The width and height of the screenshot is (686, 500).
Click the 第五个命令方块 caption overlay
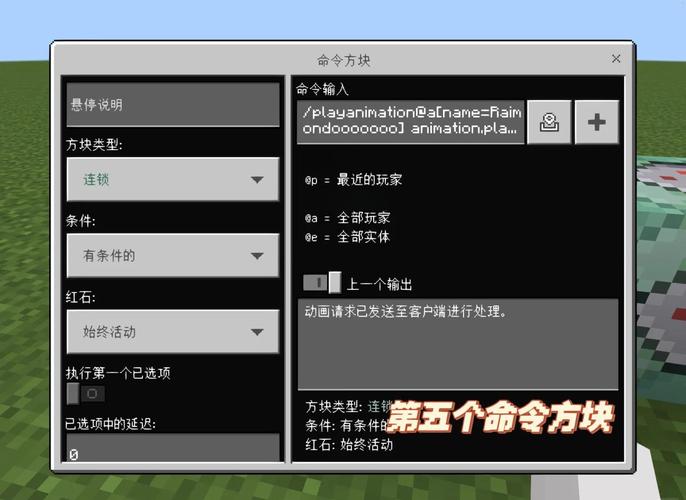point(499,418)
